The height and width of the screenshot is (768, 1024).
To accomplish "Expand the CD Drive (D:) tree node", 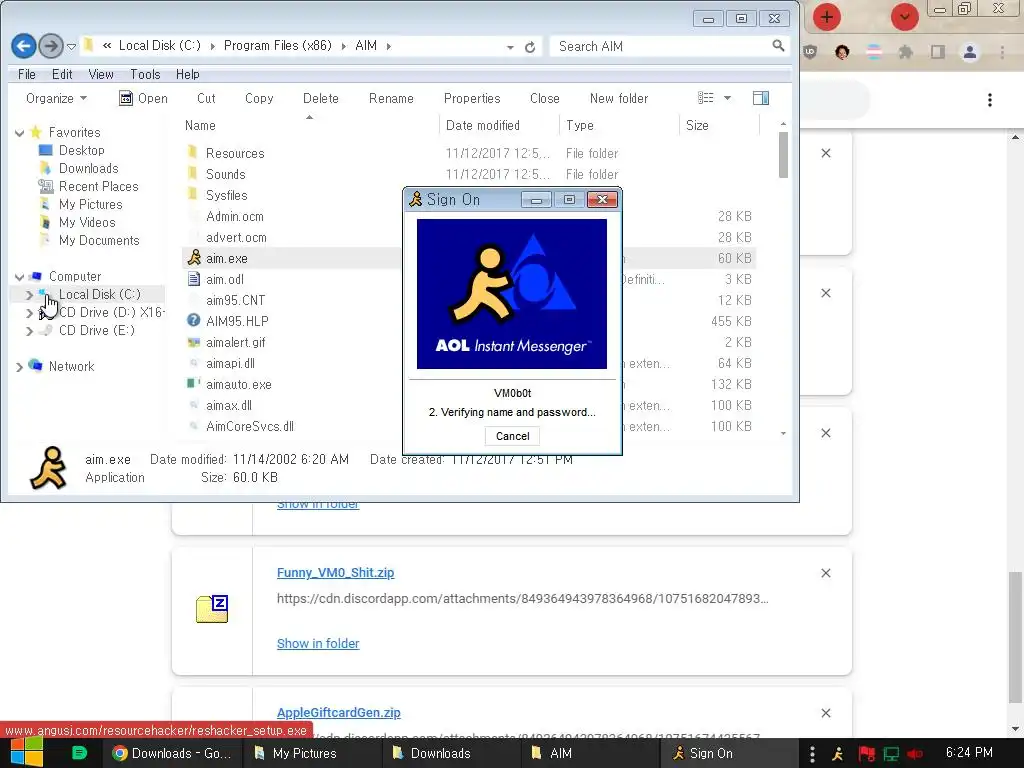I will click(x=29, y=313).
